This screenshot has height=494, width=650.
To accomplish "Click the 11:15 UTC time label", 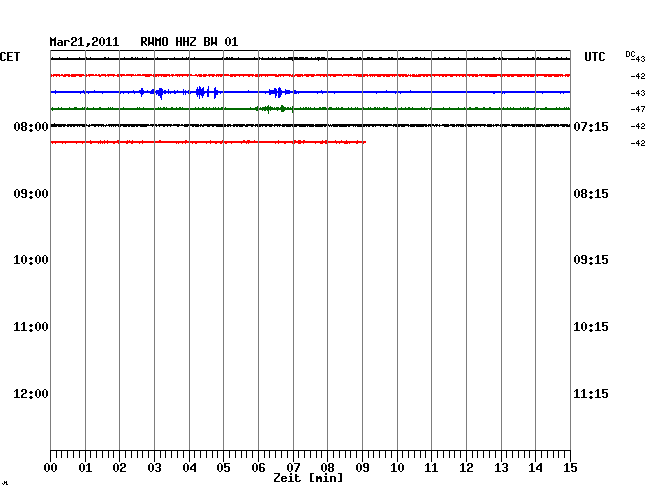I will point(591,394).
